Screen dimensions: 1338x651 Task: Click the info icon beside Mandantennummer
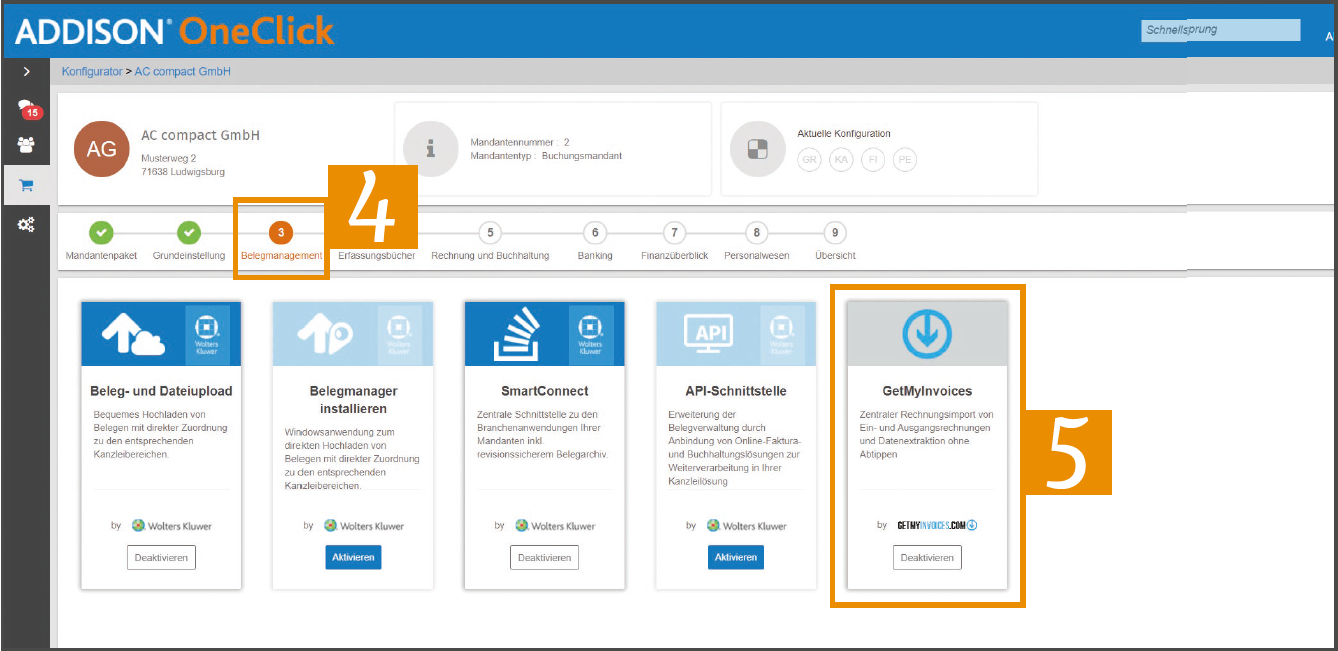click(x=431, y=149)
